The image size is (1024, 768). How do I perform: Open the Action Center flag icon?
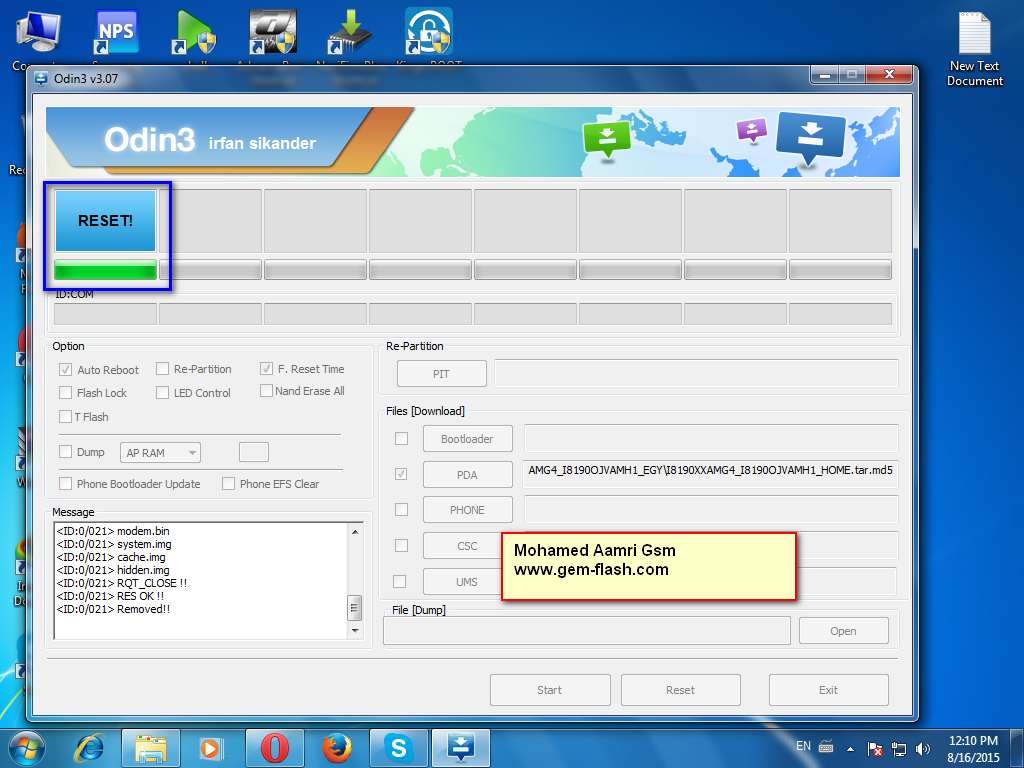point(874,748)
